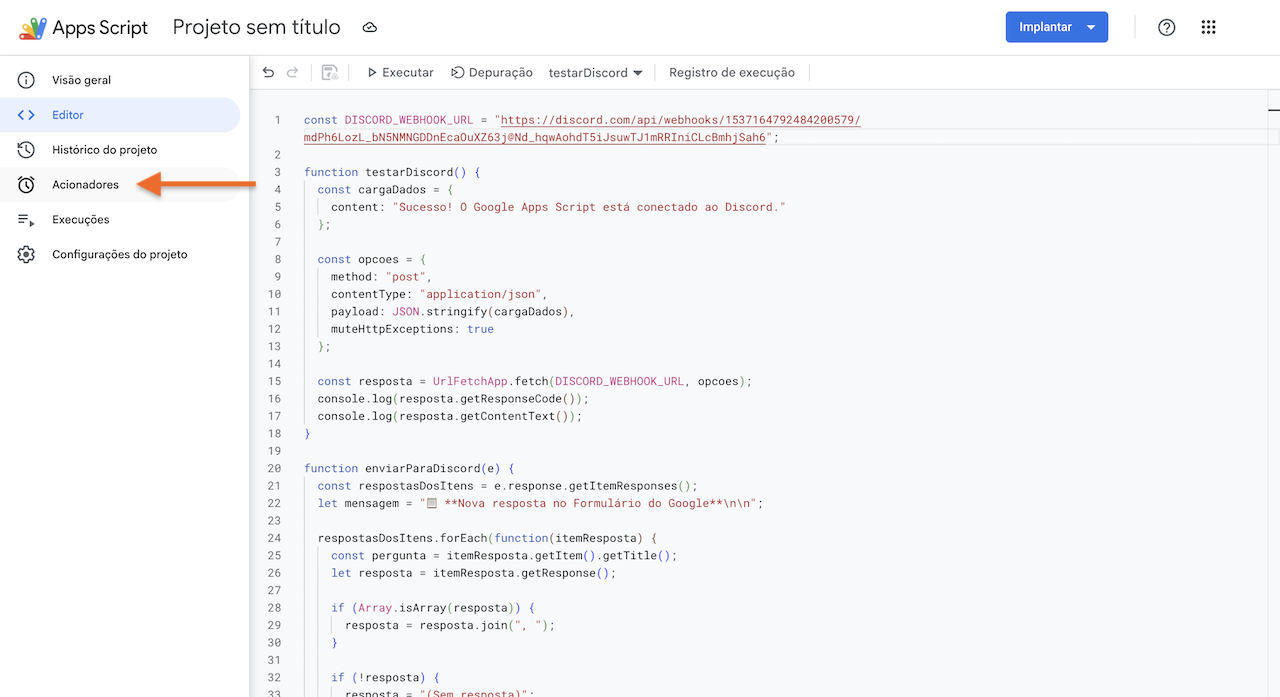Click 'console.log(resposta.getContentText());' line
The height and width of the screenshot is (697, 1280).
coord(449,416)
